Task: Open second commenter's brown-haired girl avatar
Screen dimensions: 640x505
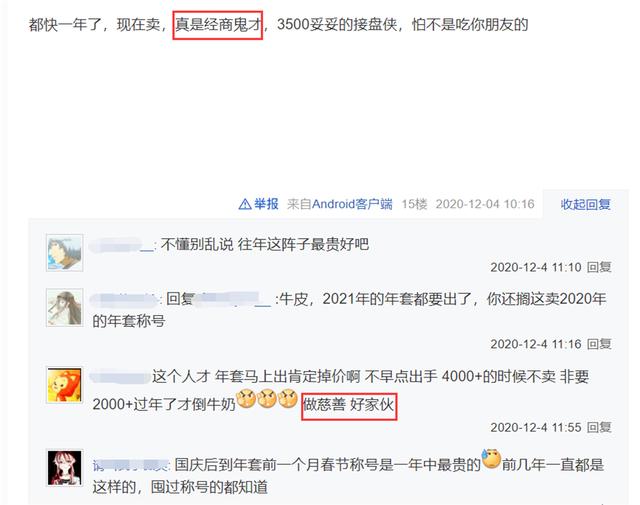Action: (64, 307)
